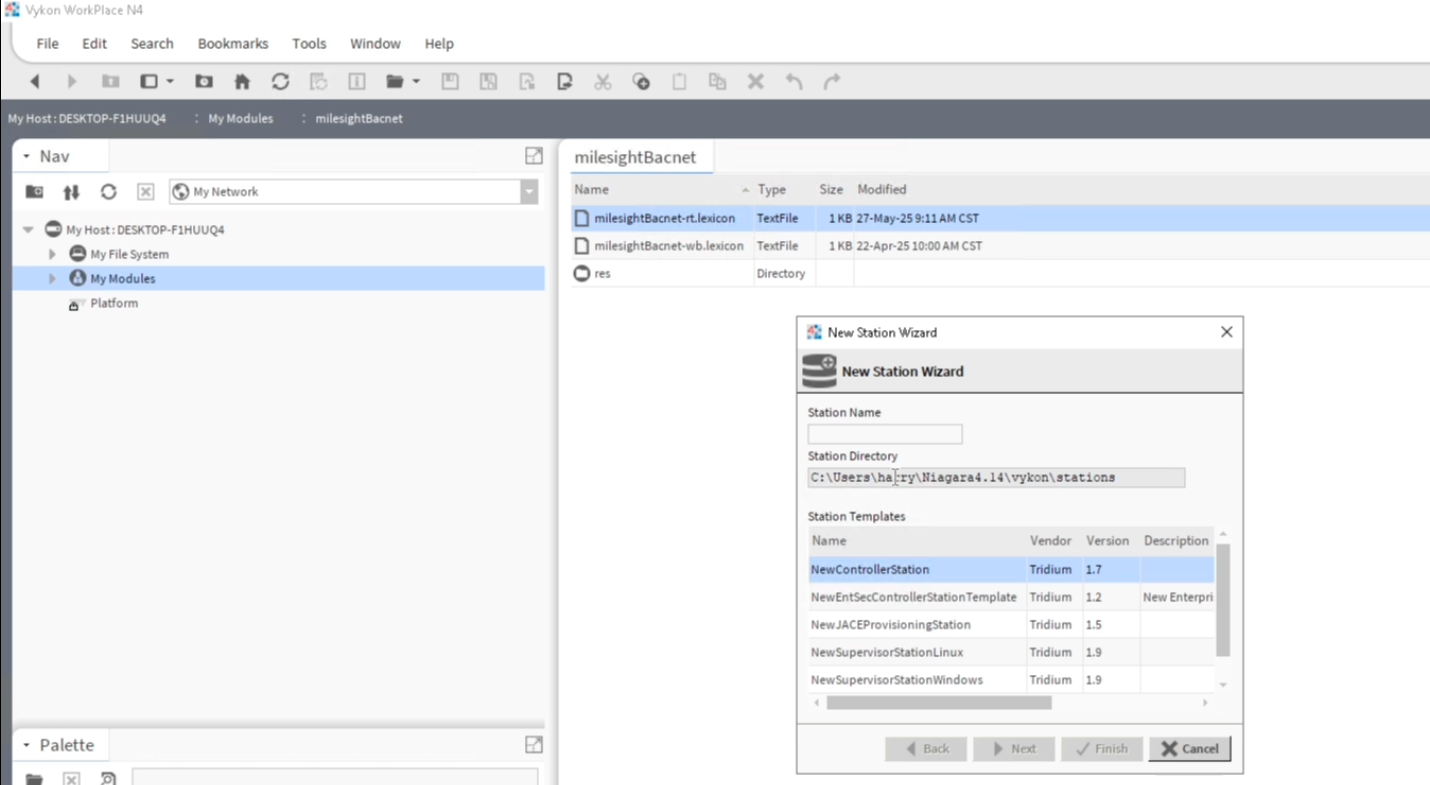Select the NewSupervisorStationWindows template
The width and height of the screenshot is (1430, 785).
(1011, 680)
